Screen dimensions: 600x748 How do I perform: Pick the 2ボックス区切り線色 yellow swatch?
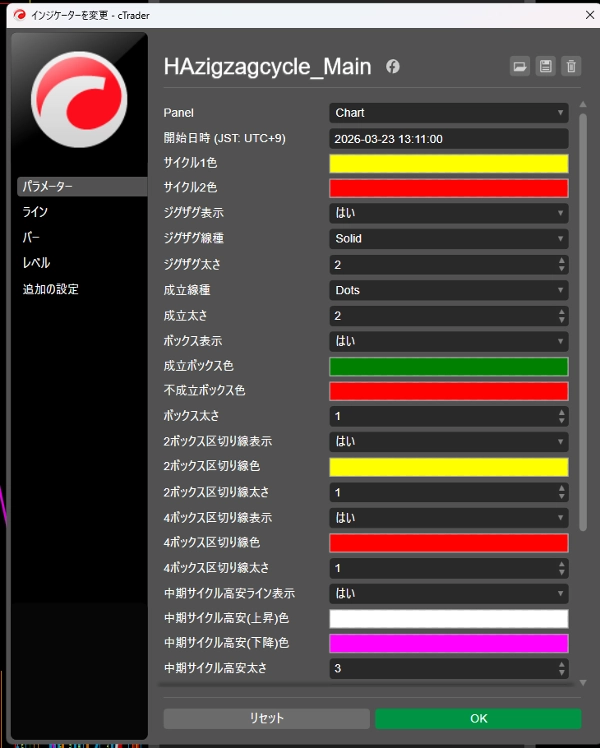tap(449, 467)
